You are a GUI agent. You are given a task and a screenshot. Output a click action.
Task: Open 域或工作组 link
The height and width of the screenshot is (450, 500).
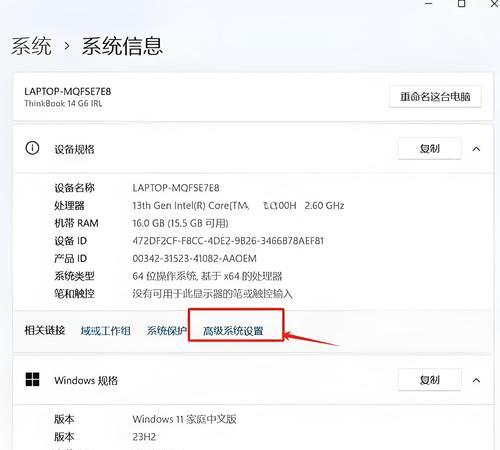coord(105,331)
